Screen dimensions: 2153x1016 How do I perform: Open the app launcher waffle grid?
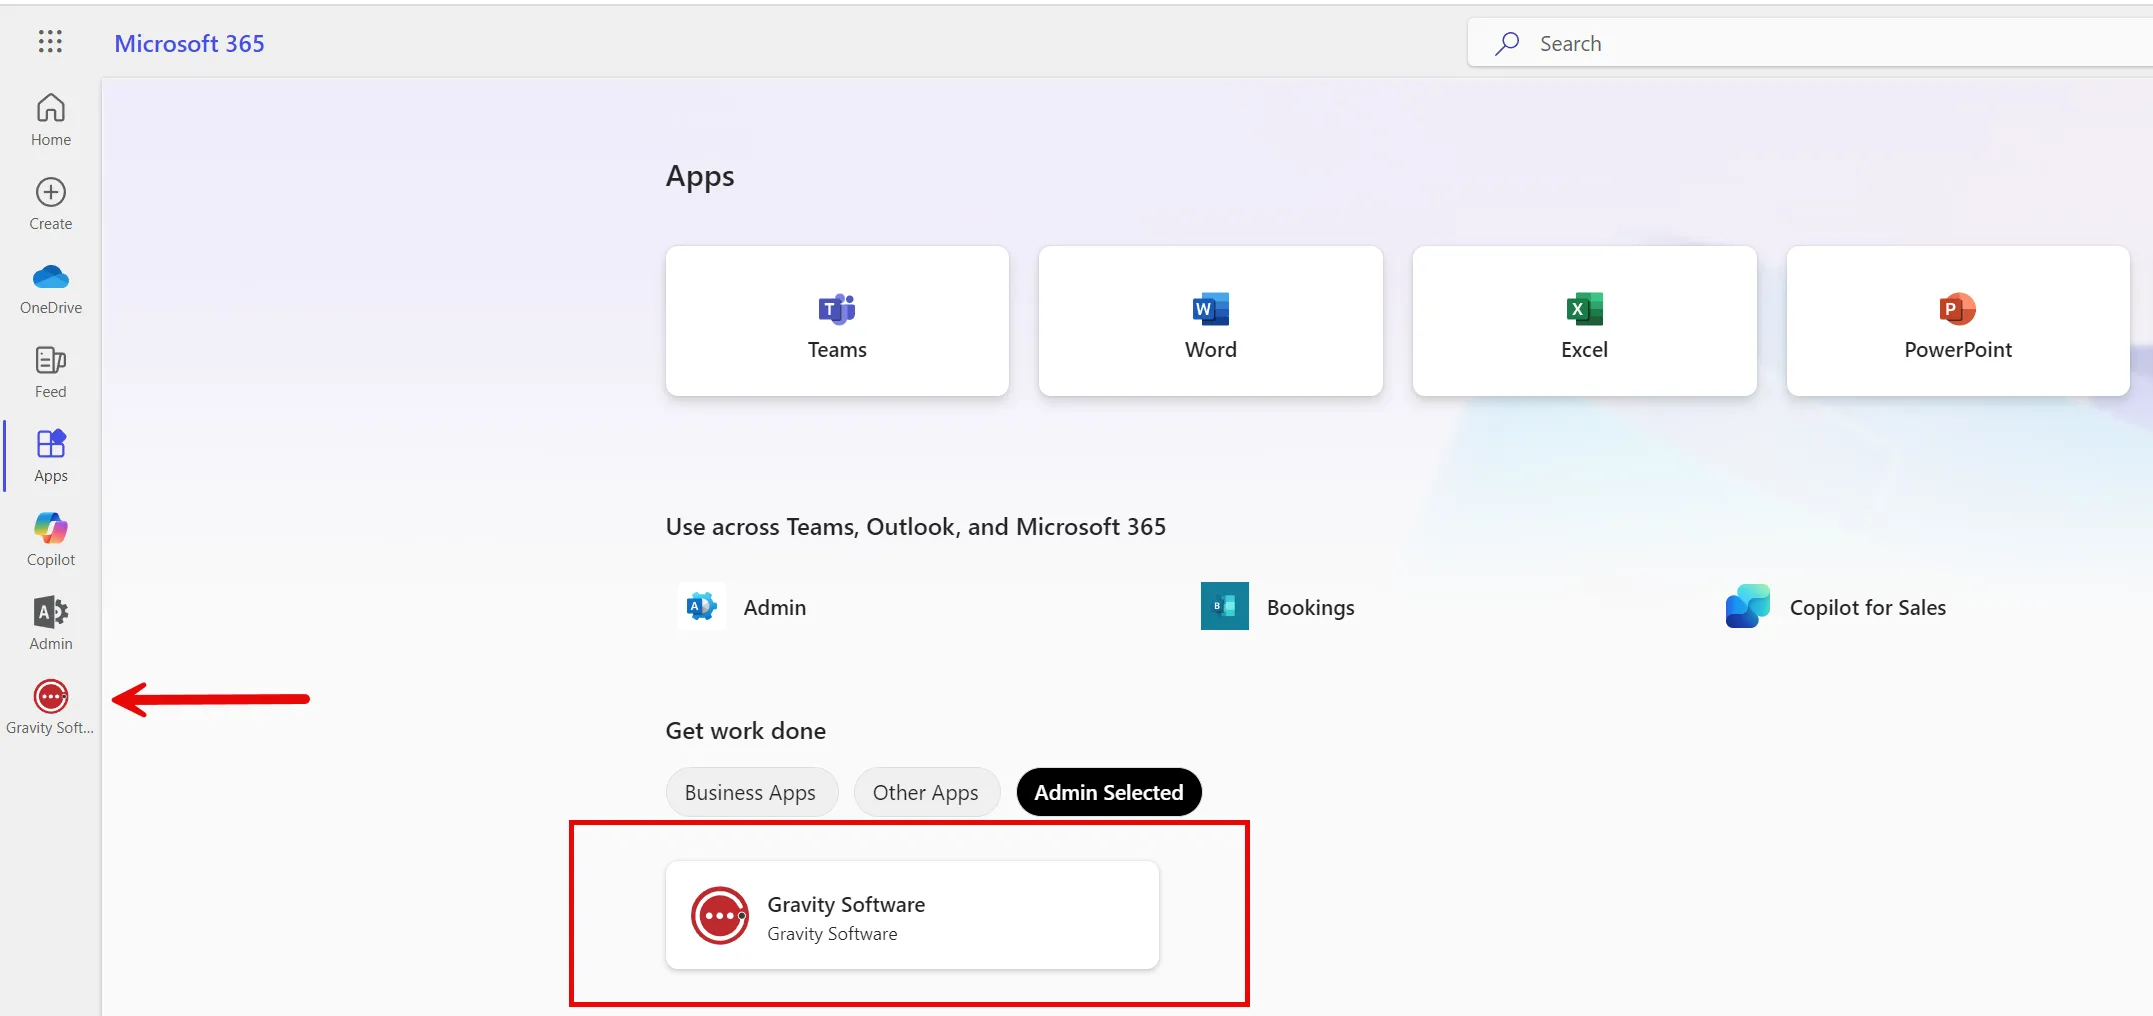(x=50, y=42)
